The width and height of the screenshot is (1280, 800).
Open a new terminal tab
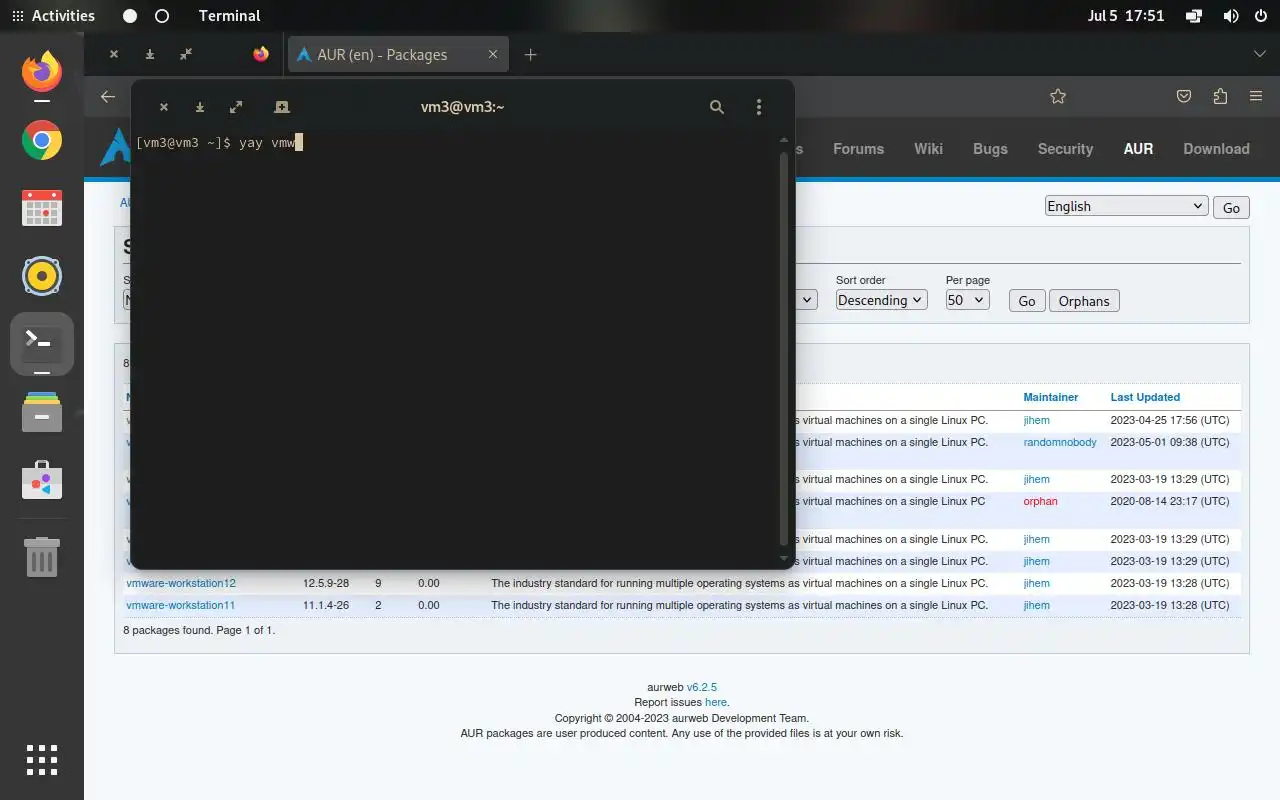pyautogui.click(x=282, y=107)
